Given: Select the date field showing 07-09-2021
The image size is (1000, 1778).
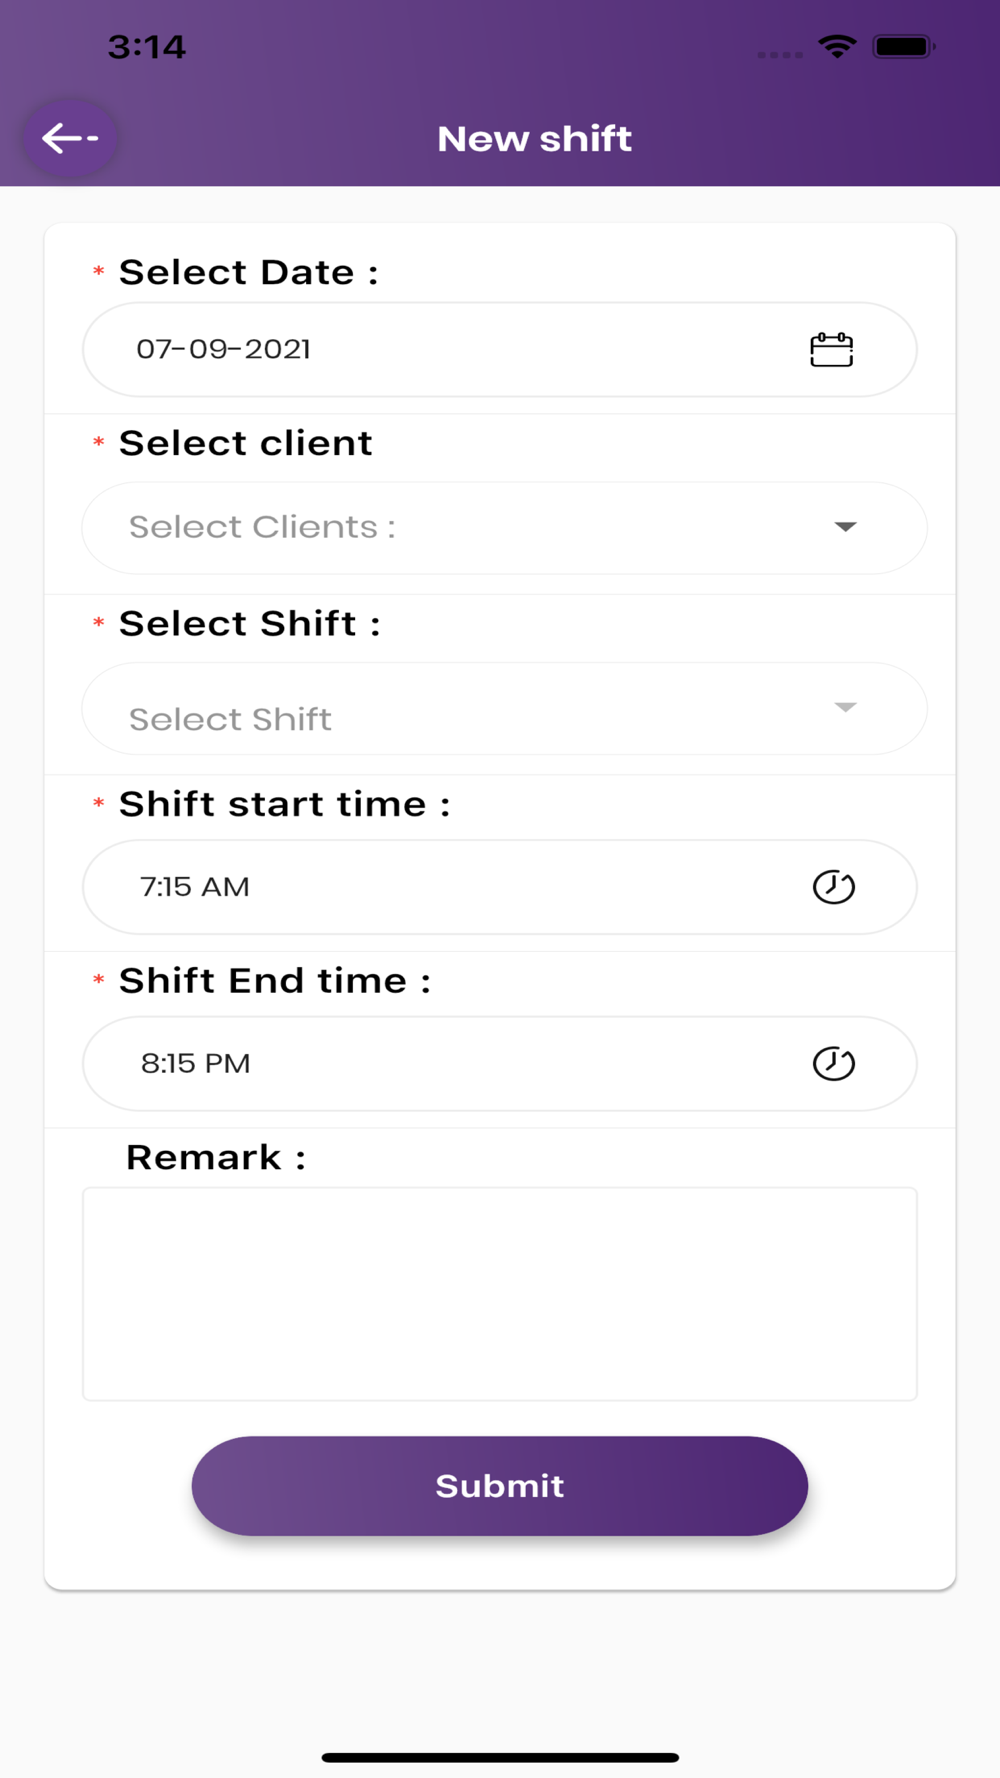Looking at the screenshot, I should pos(500,350).
